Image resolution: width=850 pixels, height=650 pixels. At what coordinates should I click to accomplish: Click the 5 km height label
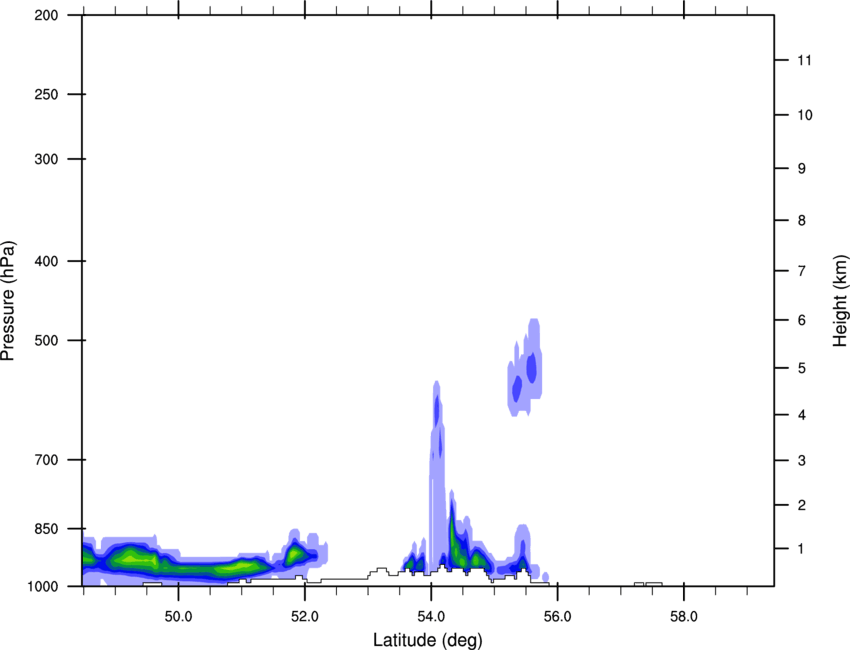[x=801, y=369]
